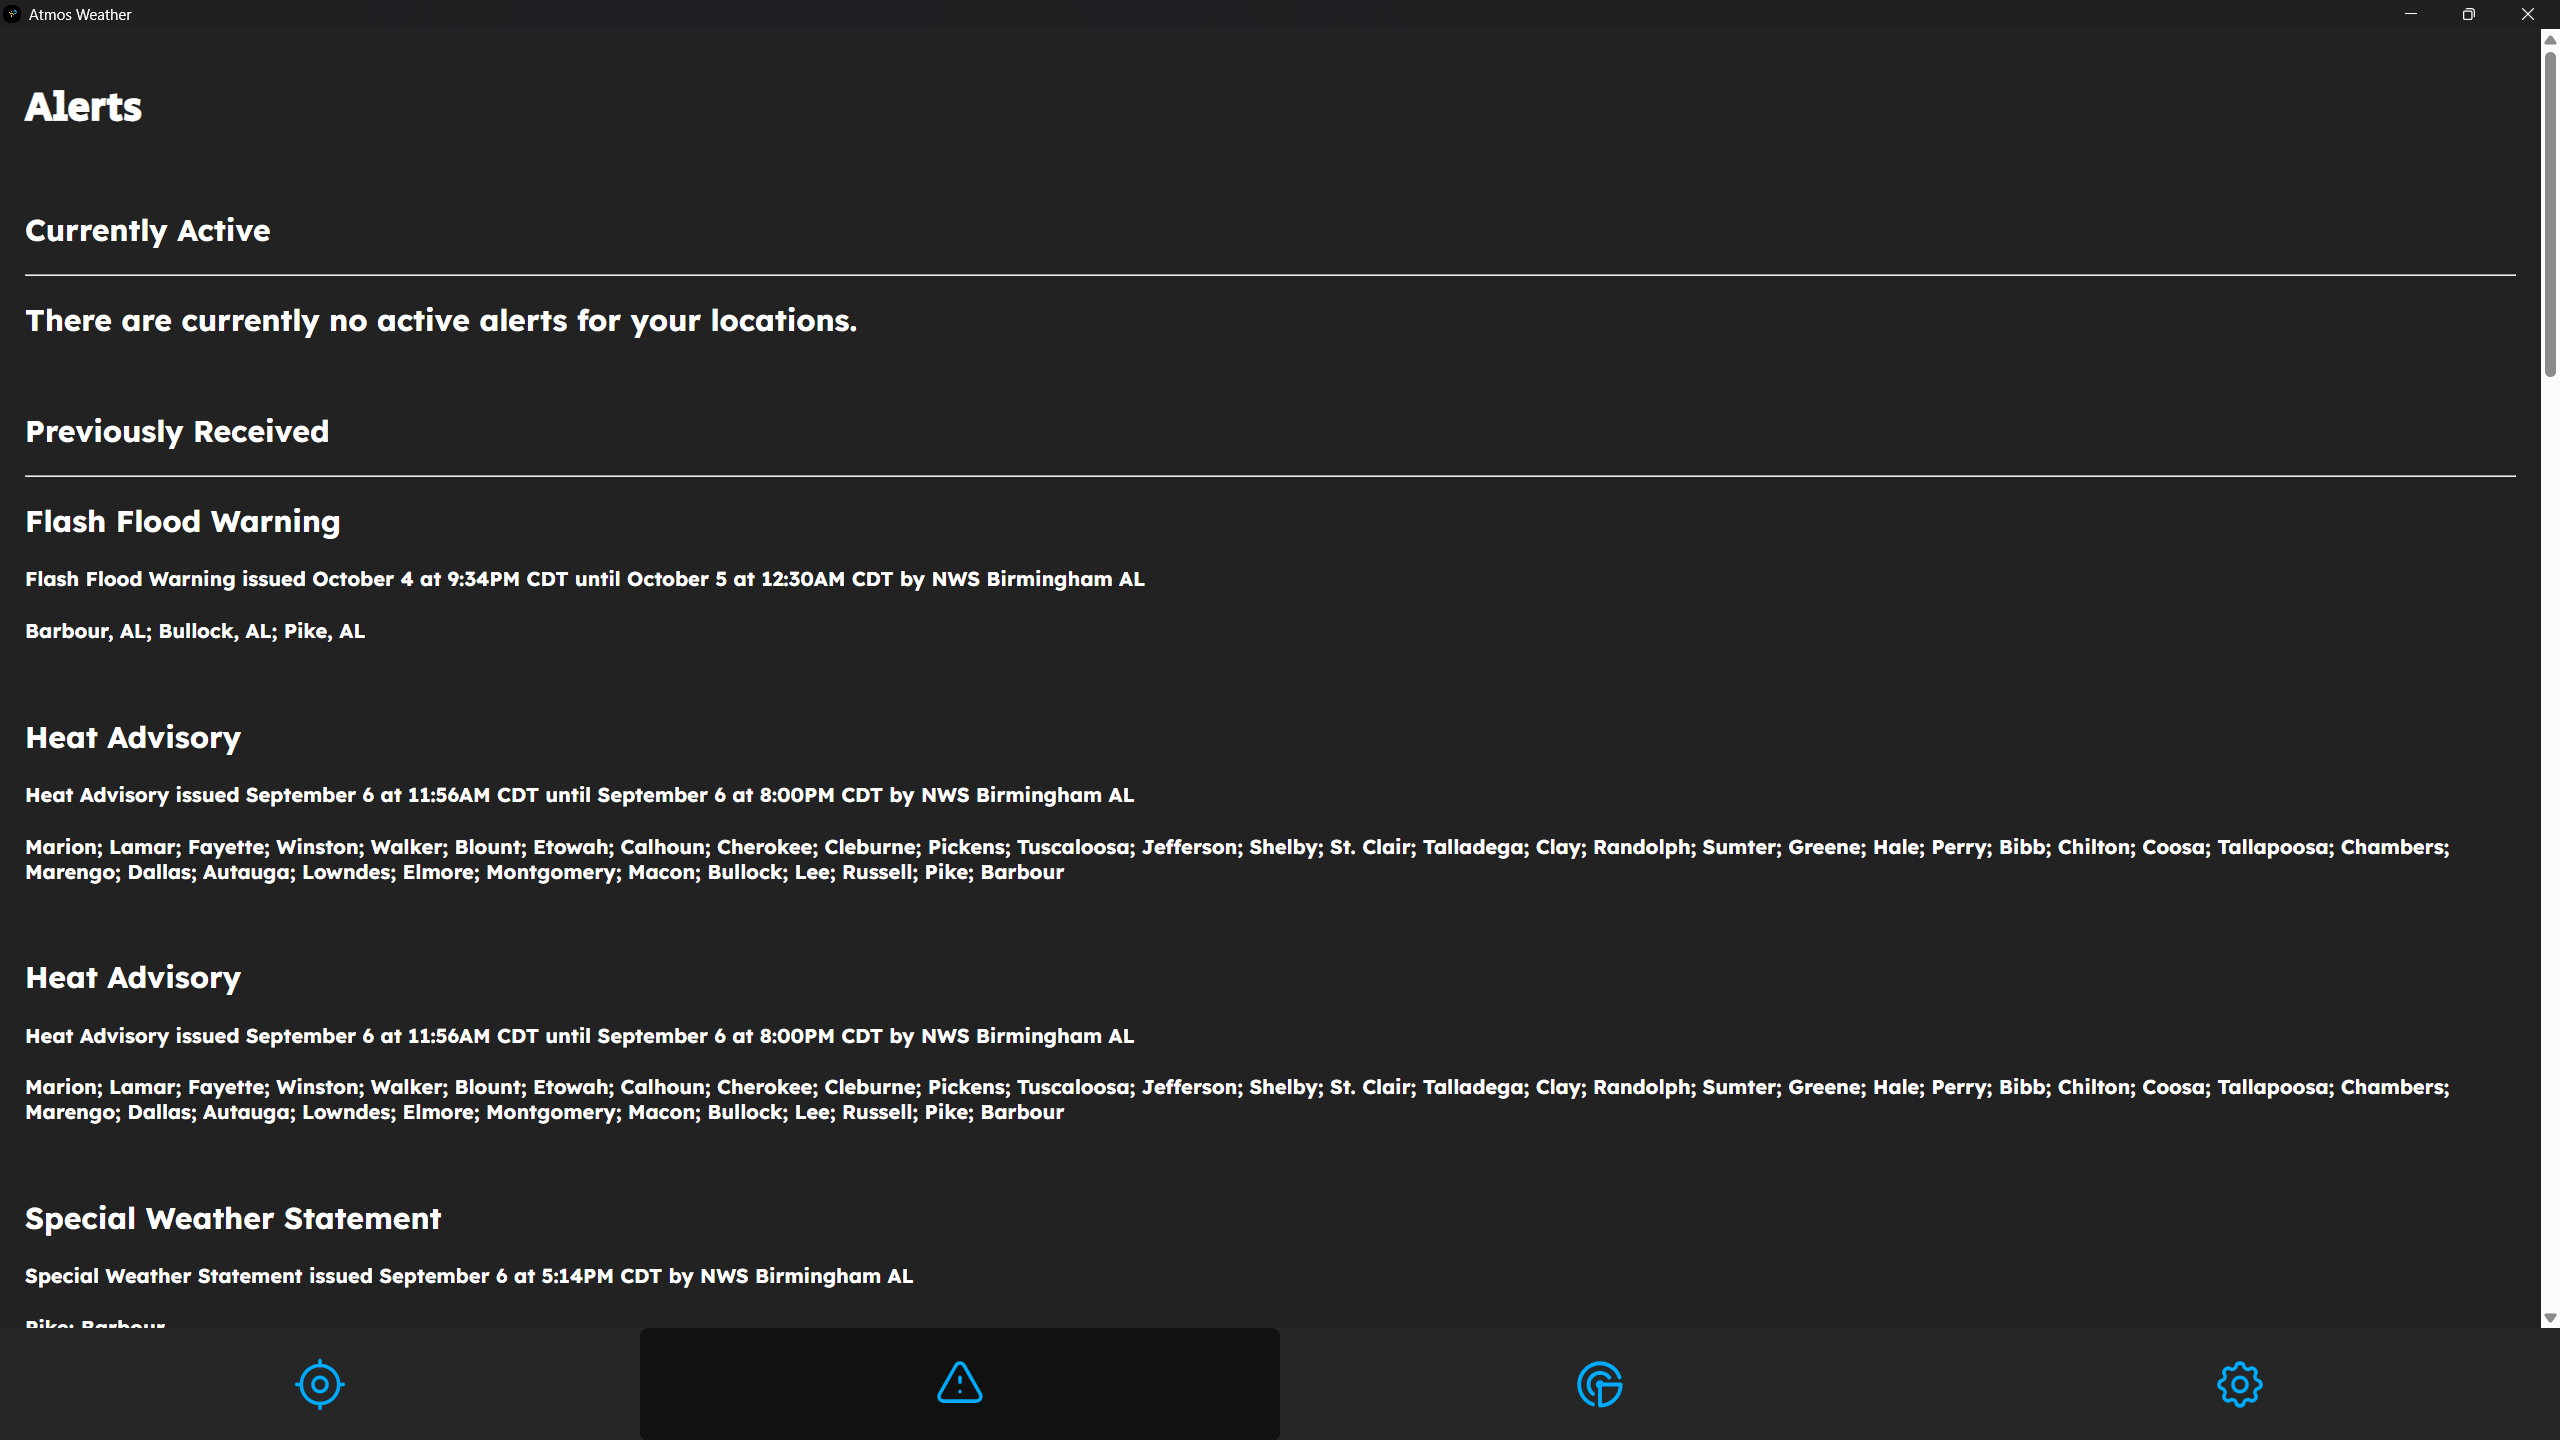Restore down the Atmos Weather window
2560x1440 pixels.
[2469, 14]
